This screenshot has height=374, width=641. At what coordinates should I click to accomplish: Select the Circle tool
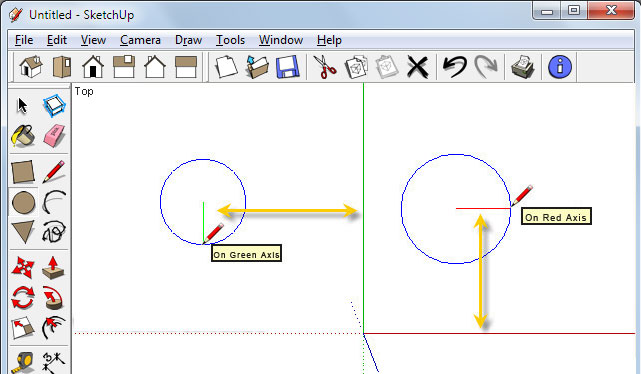click(23, 203)
